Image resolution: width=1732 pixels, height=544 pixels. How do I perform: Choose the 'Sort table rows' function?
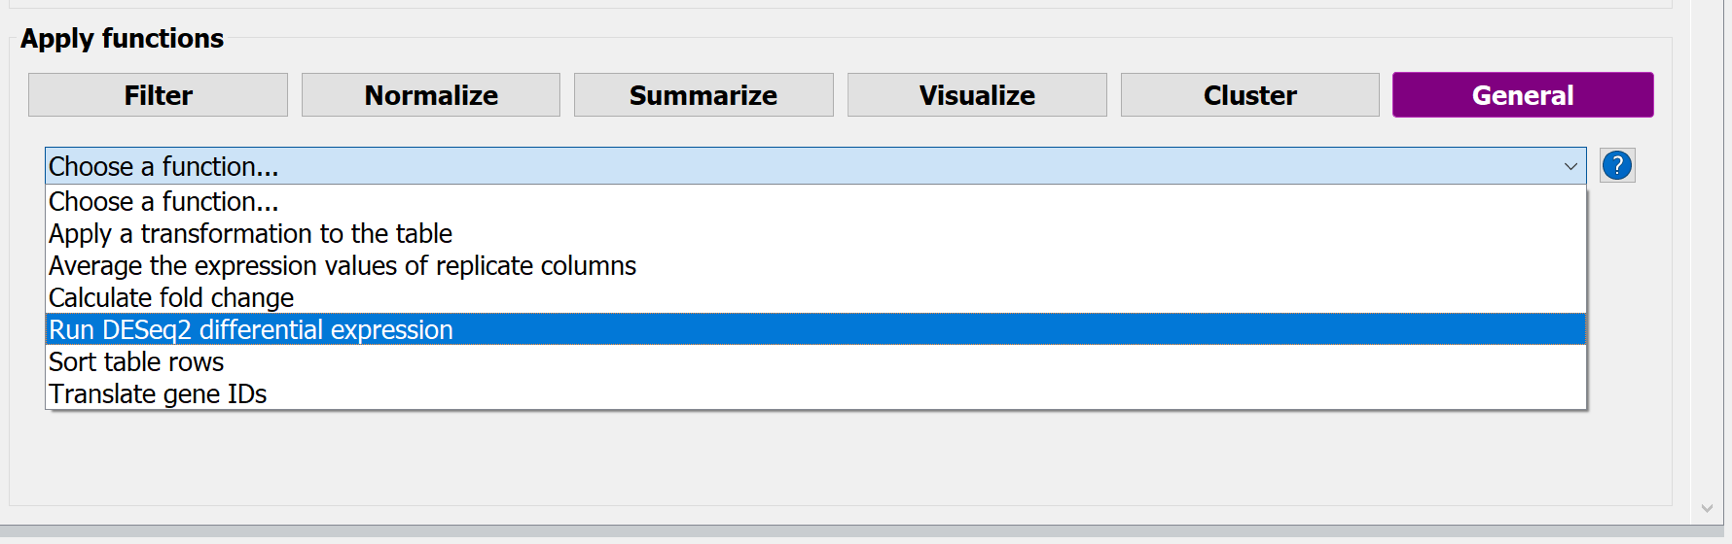coord(136,362)
